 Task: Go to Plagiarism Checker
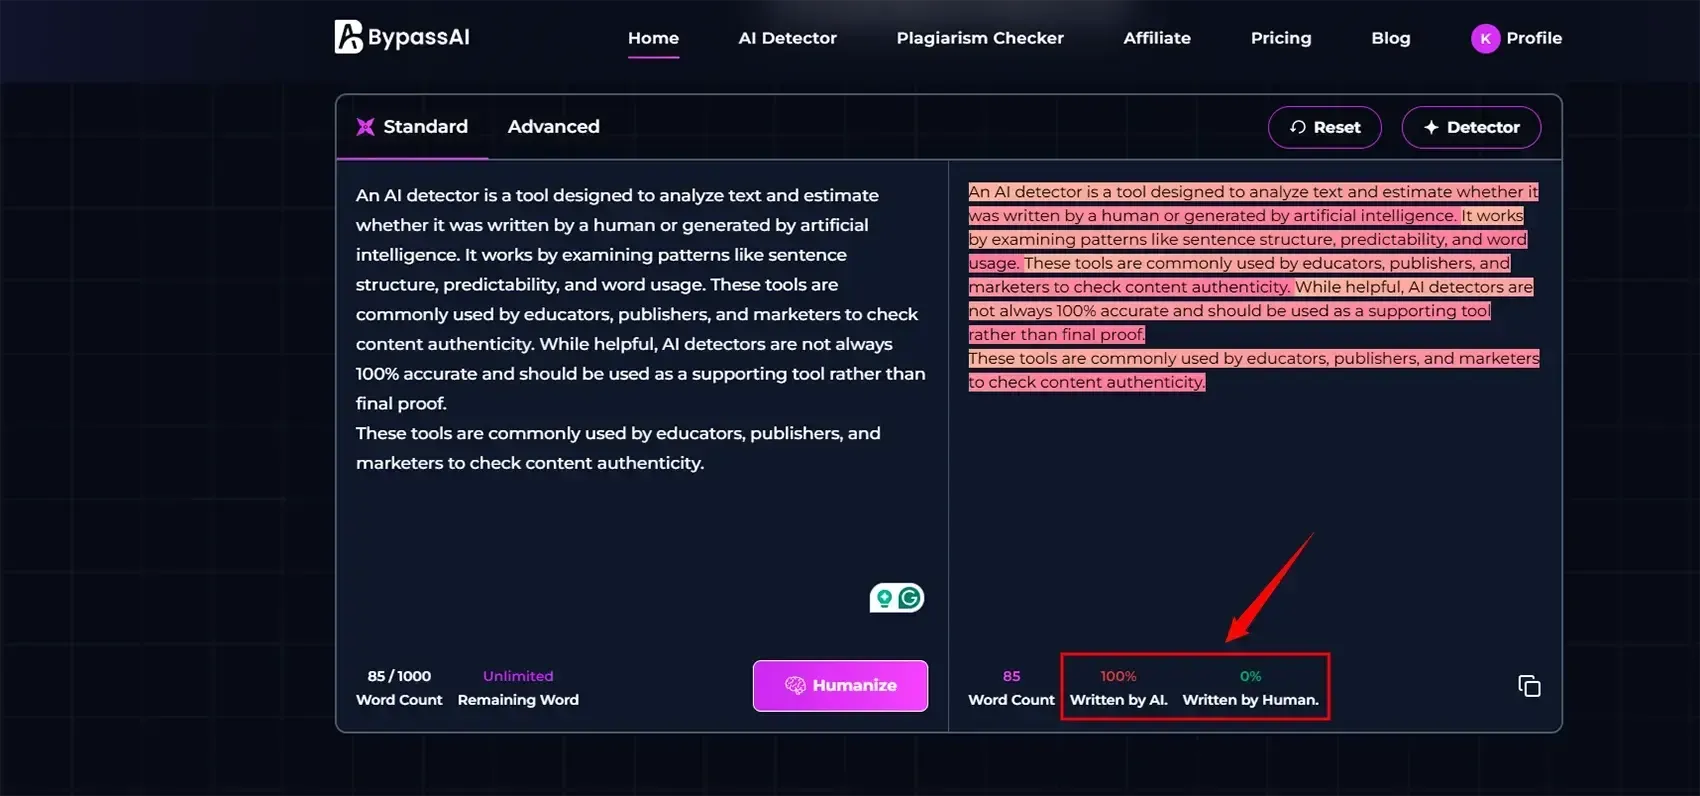click(x=980, y=38)
